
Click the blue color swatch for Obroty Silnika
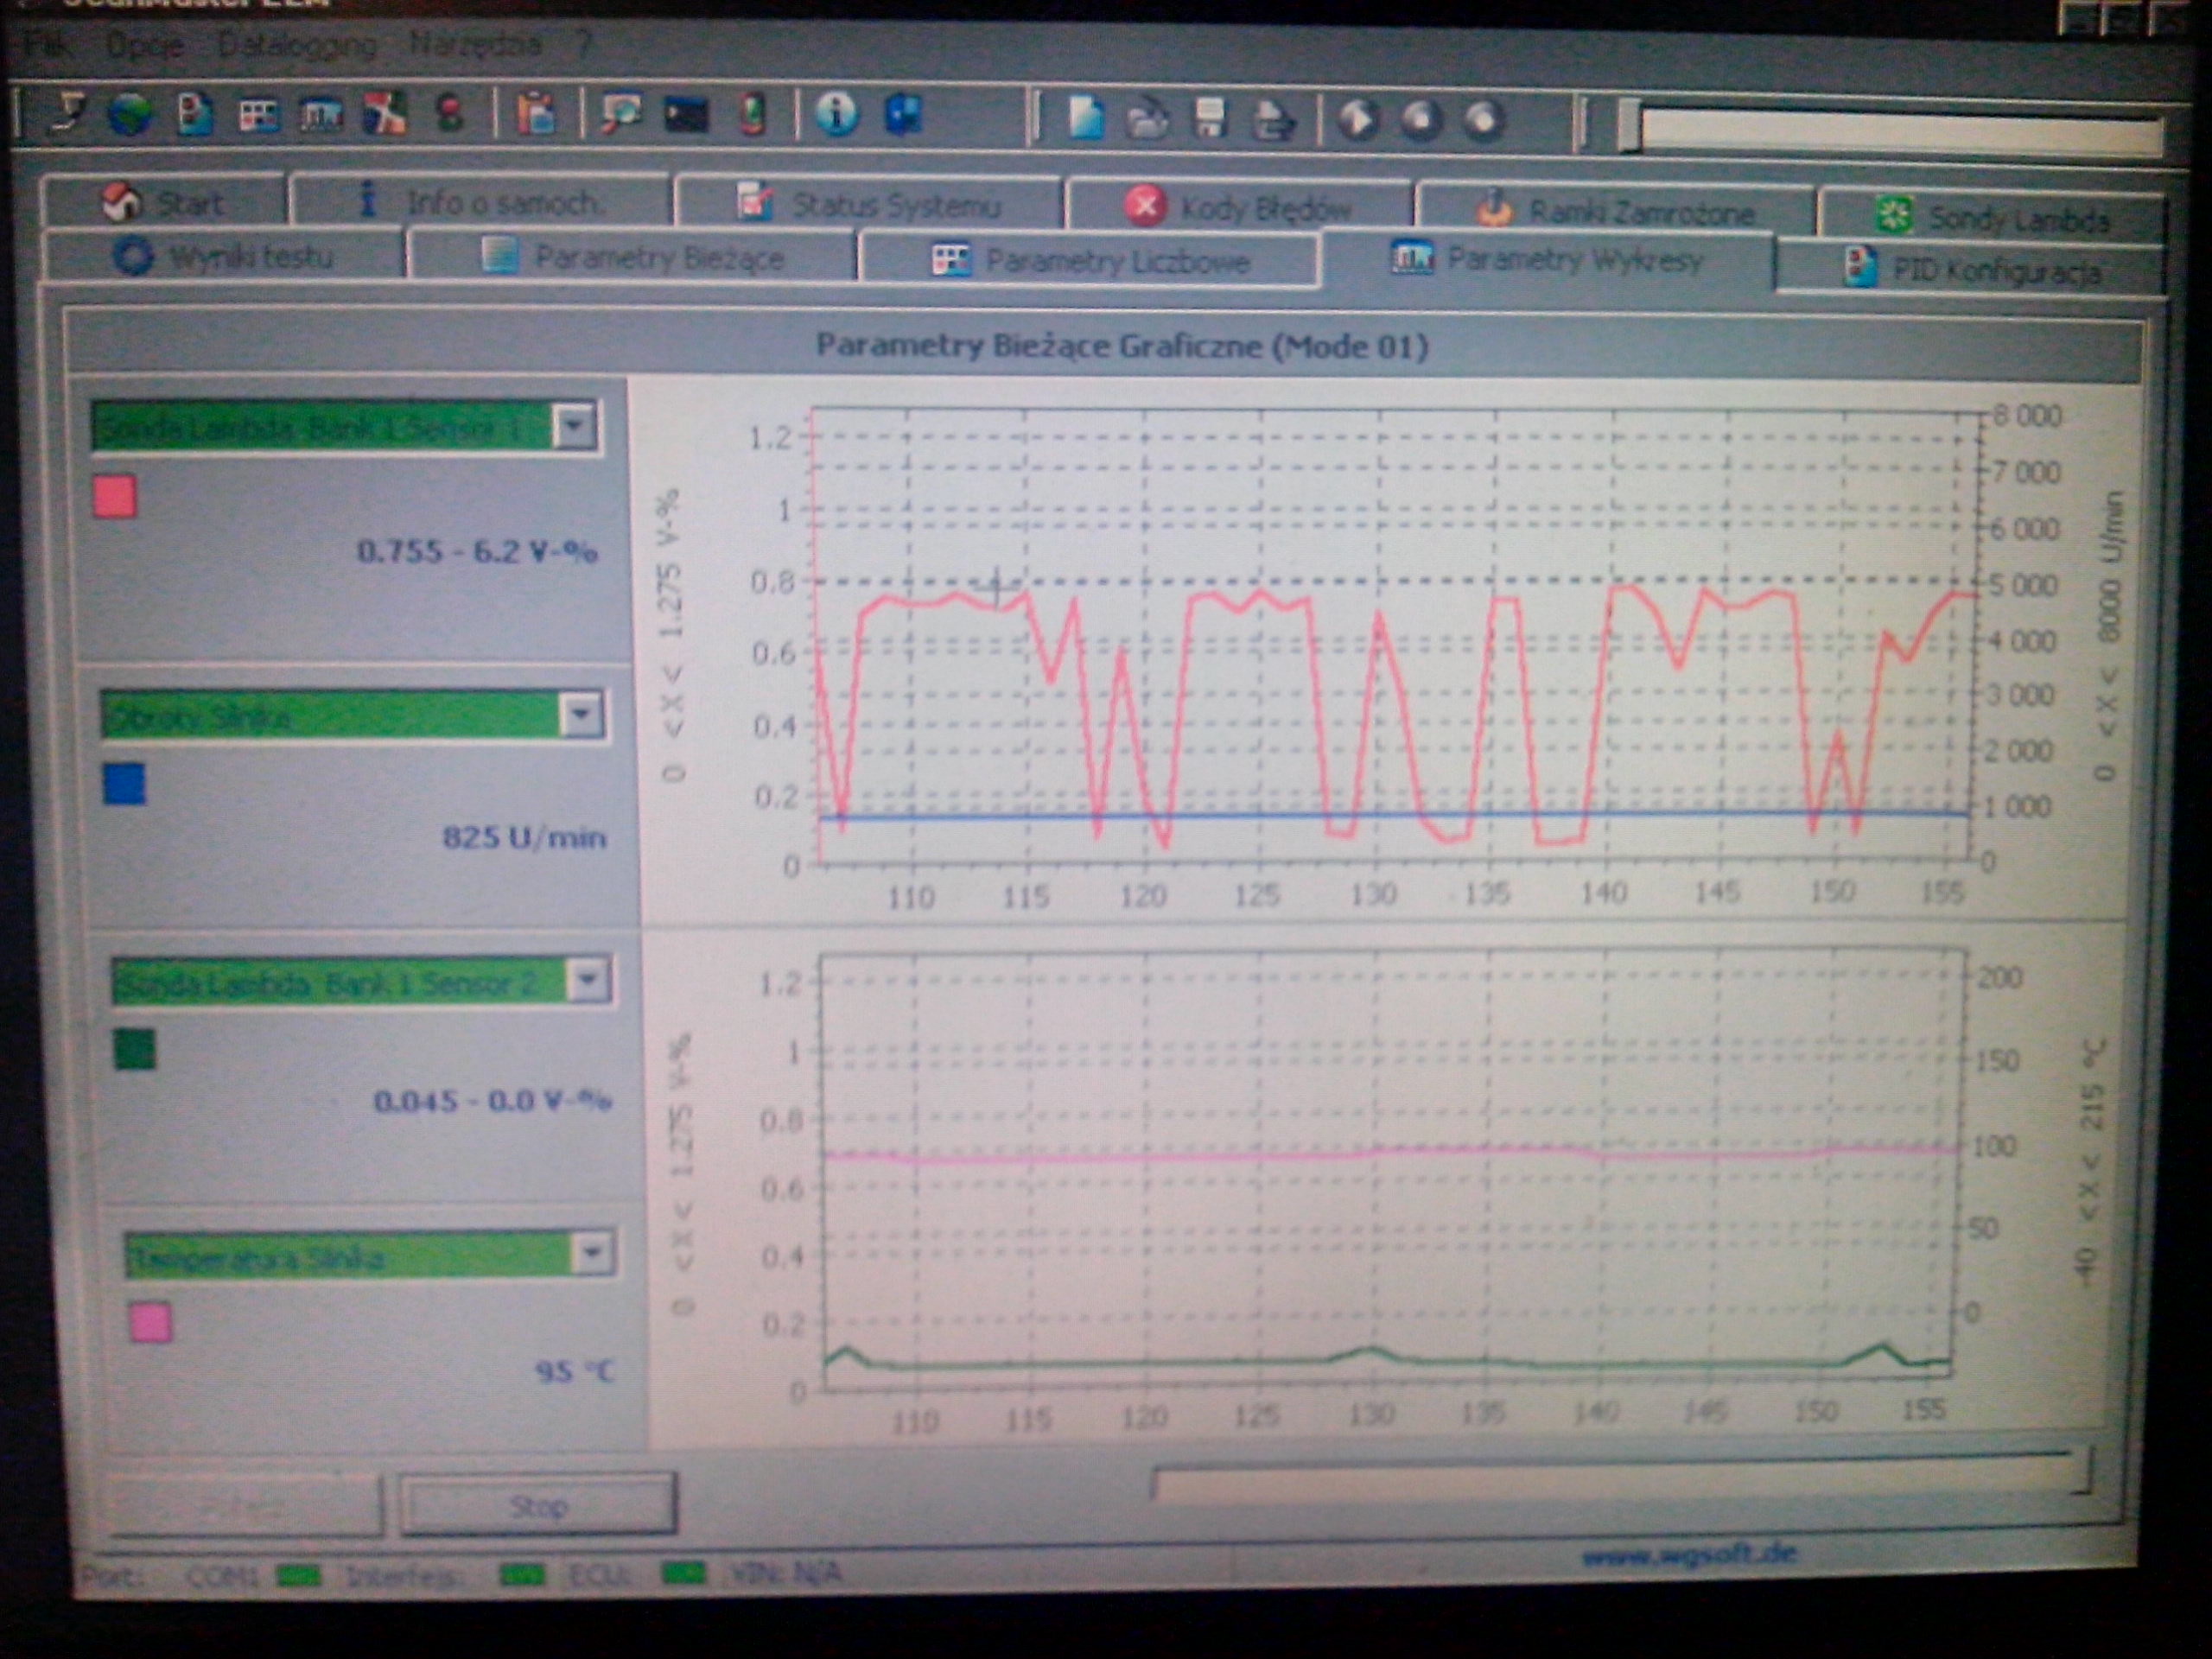(125, 783)
